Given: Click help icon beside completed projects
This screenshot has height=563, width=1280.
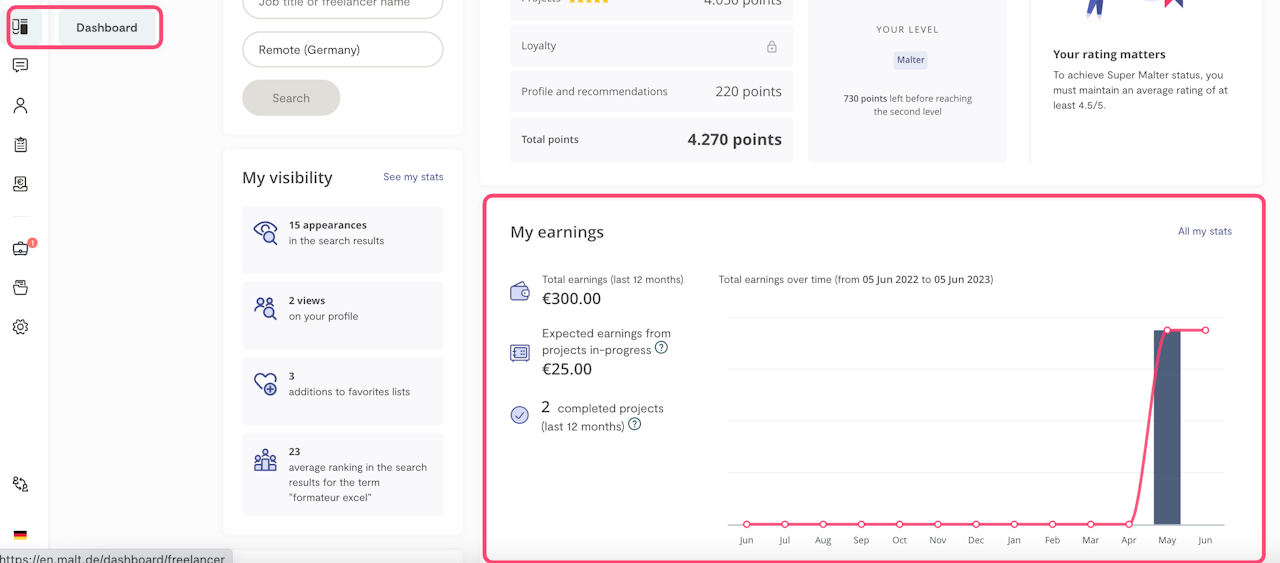Looking at the screenshot, I should [634, 424].
